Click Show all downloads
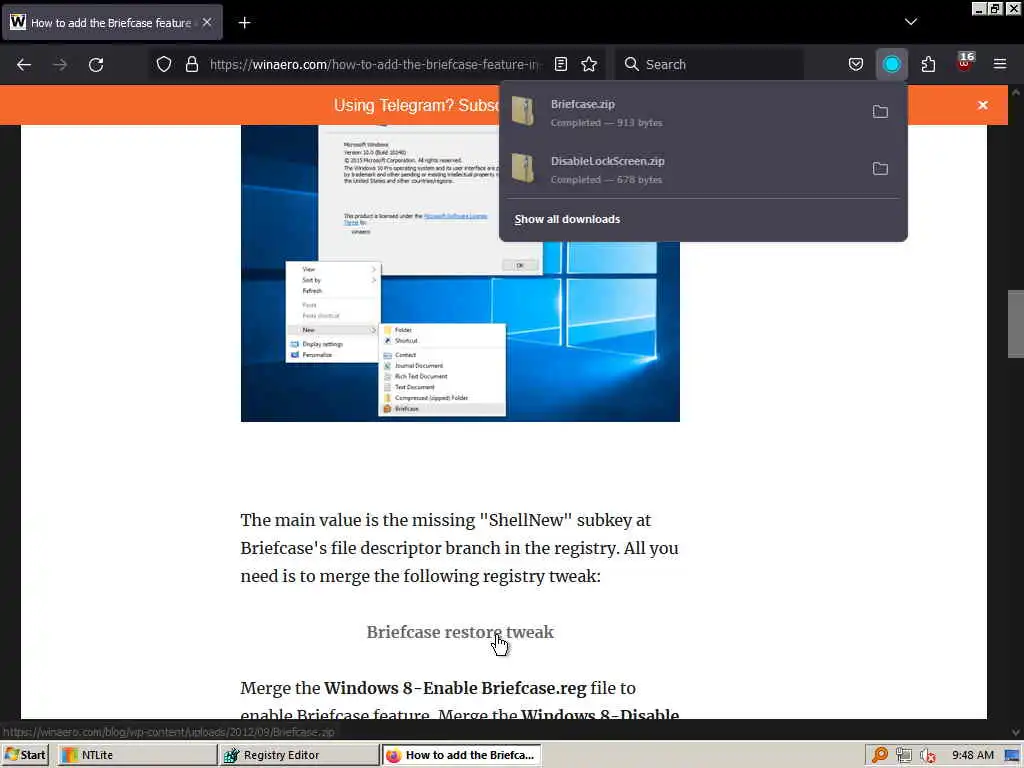Image resolution: width=1024 pixels, height=768 pixels. 568,219
